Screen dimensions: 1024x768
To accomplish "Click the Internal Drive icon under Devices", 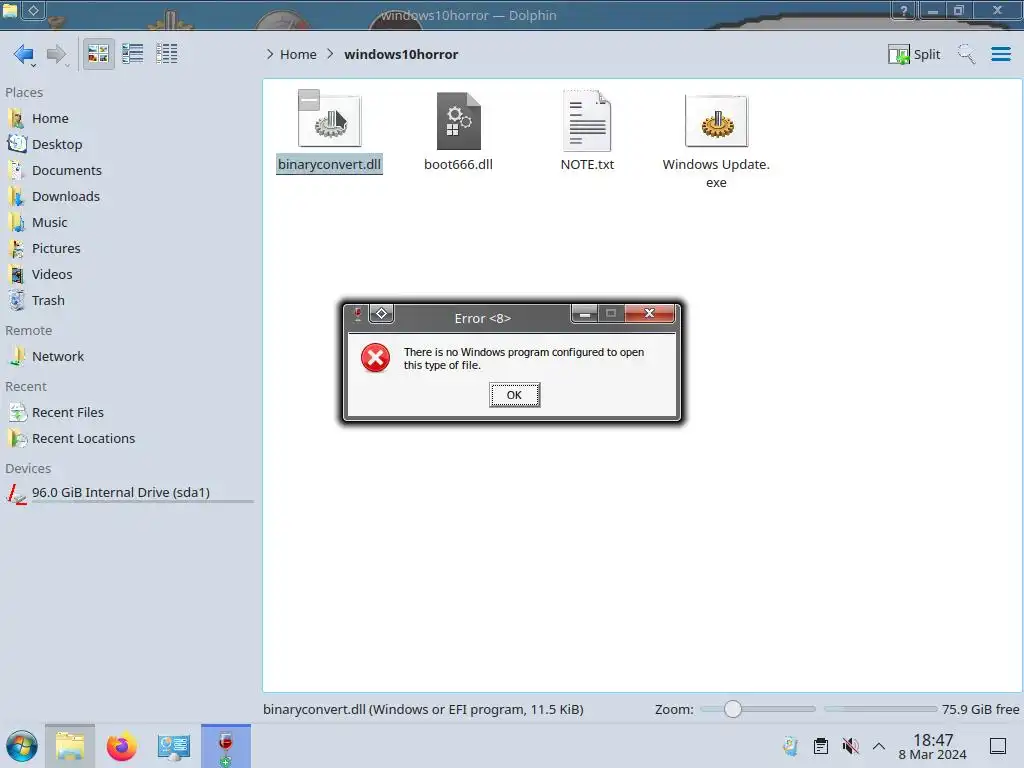I will (x=17, y=494).
